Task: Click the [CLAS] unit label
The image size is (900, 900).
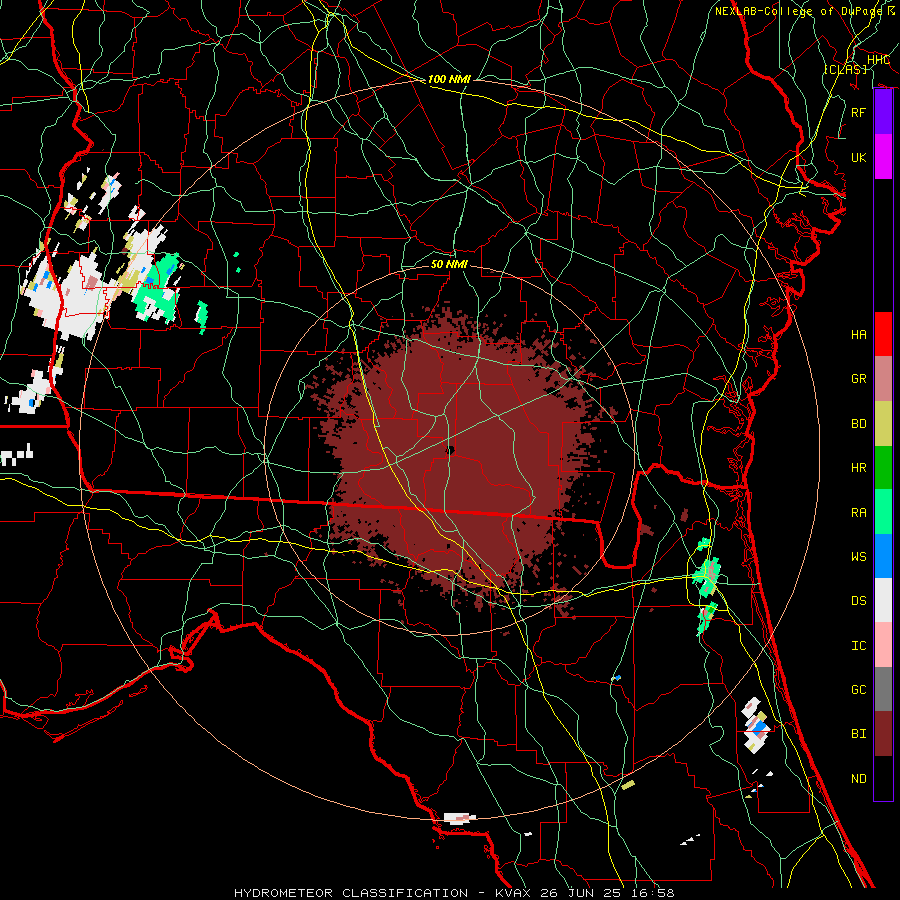Action: (x=845, y=69)
